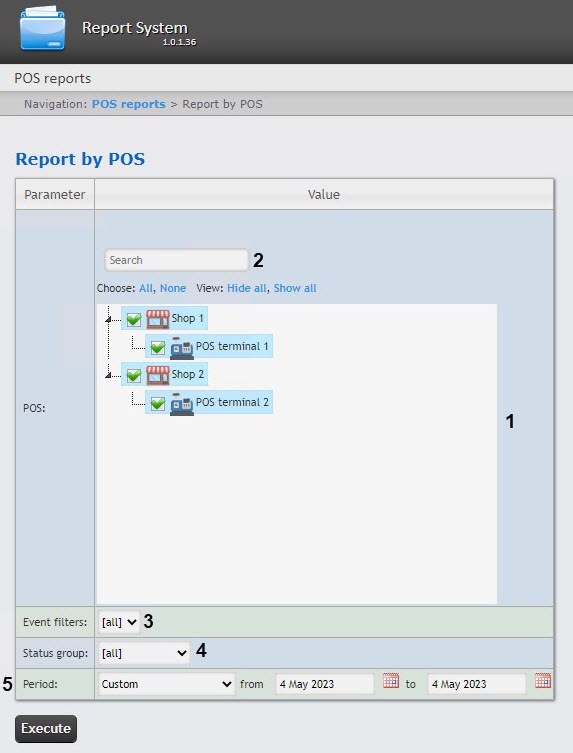Click the Execute button

[46, 729]
